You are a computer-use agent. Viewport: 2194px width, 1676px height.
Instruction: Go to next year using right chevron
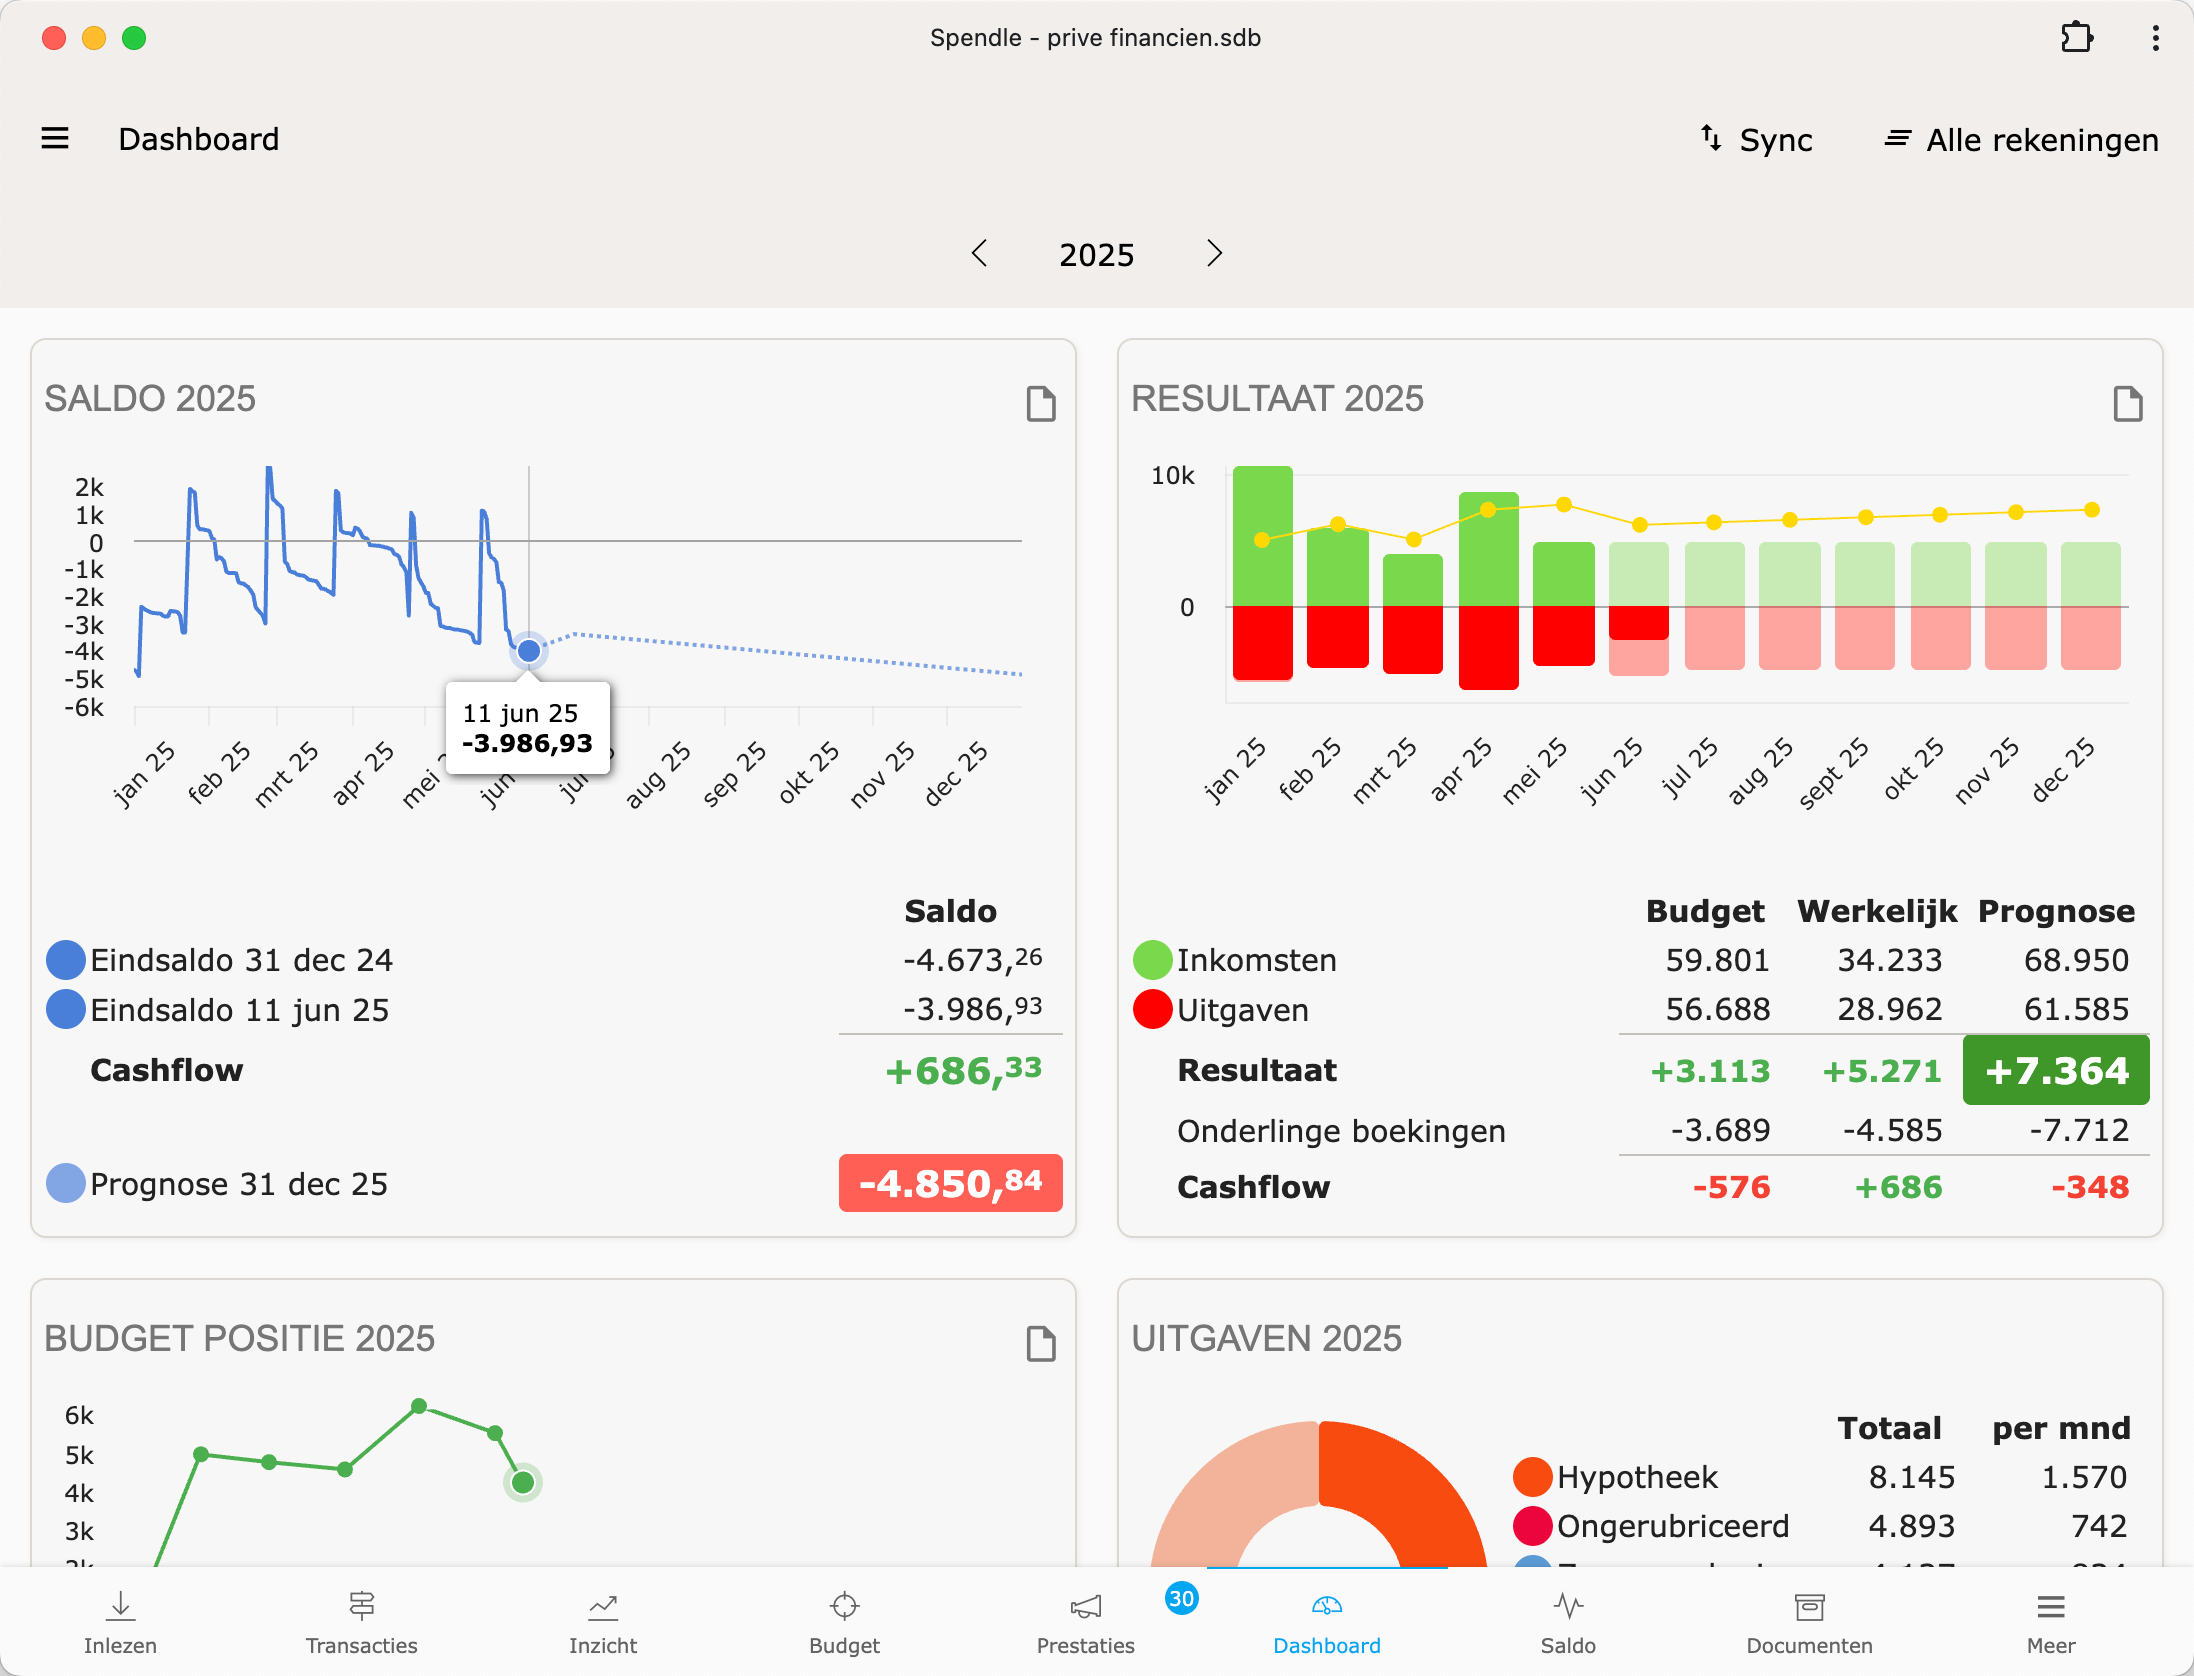point(1214,254)
